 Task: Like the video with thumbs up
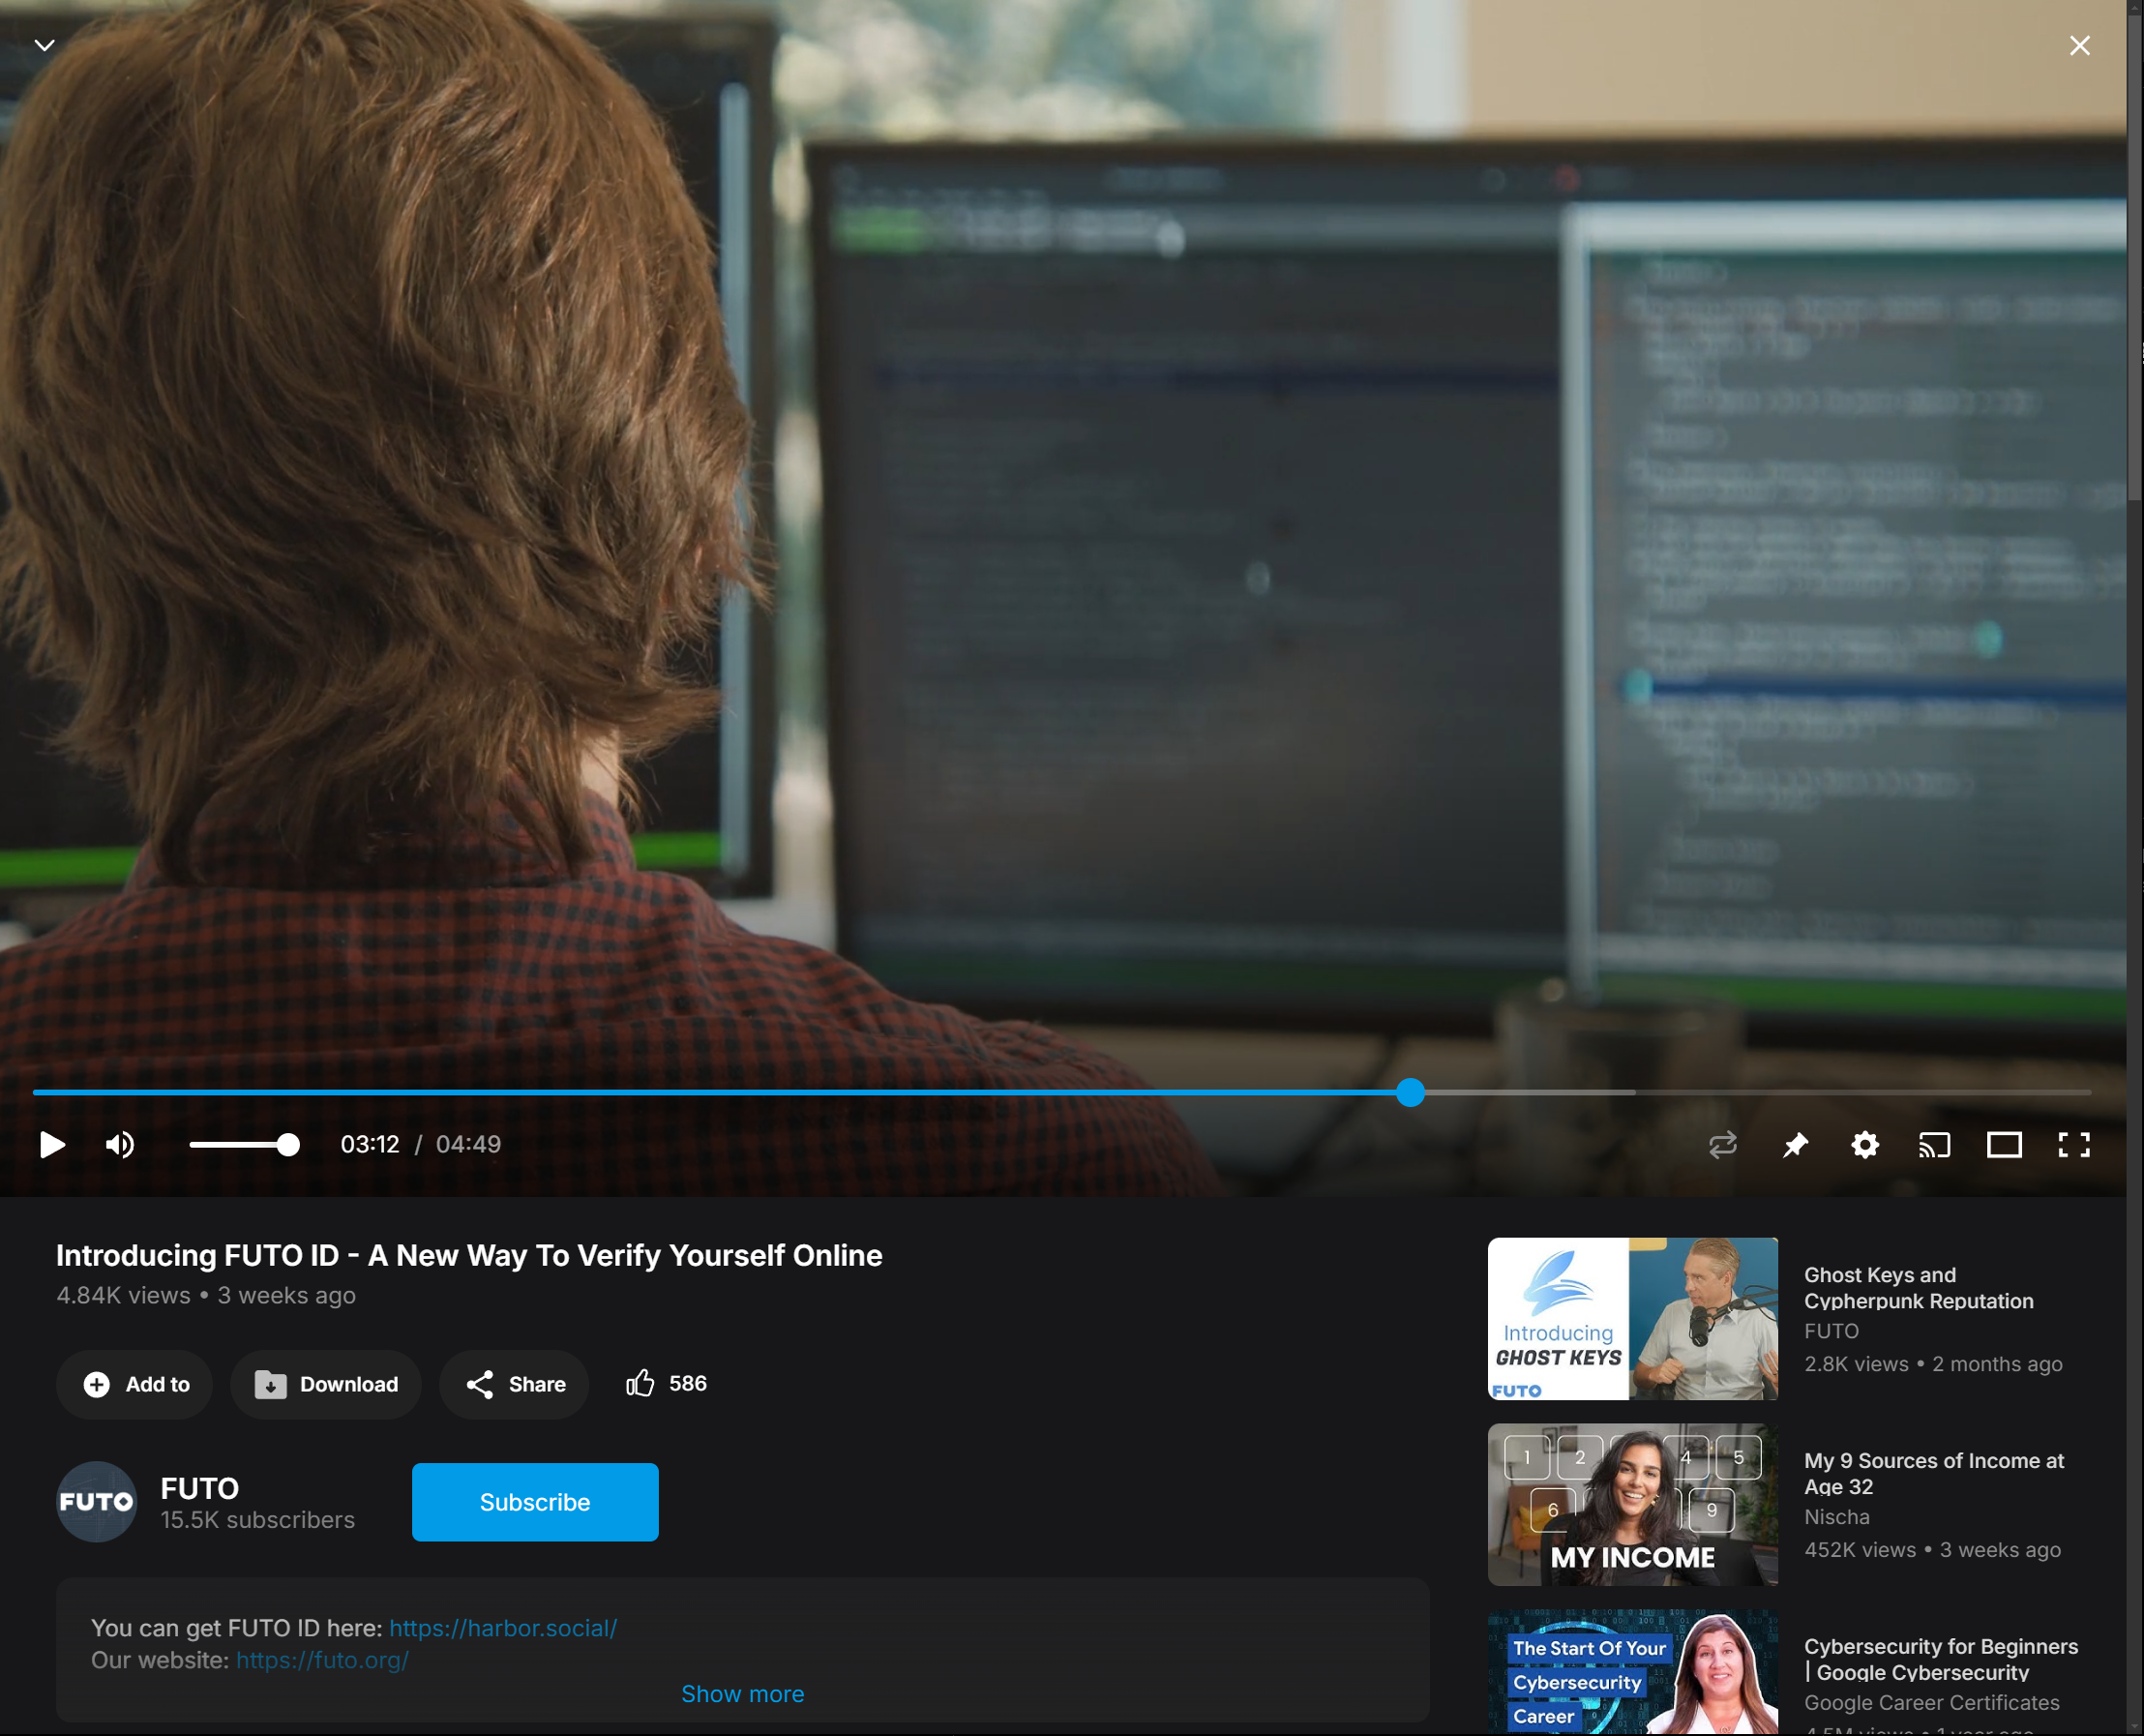point(640,1383)
